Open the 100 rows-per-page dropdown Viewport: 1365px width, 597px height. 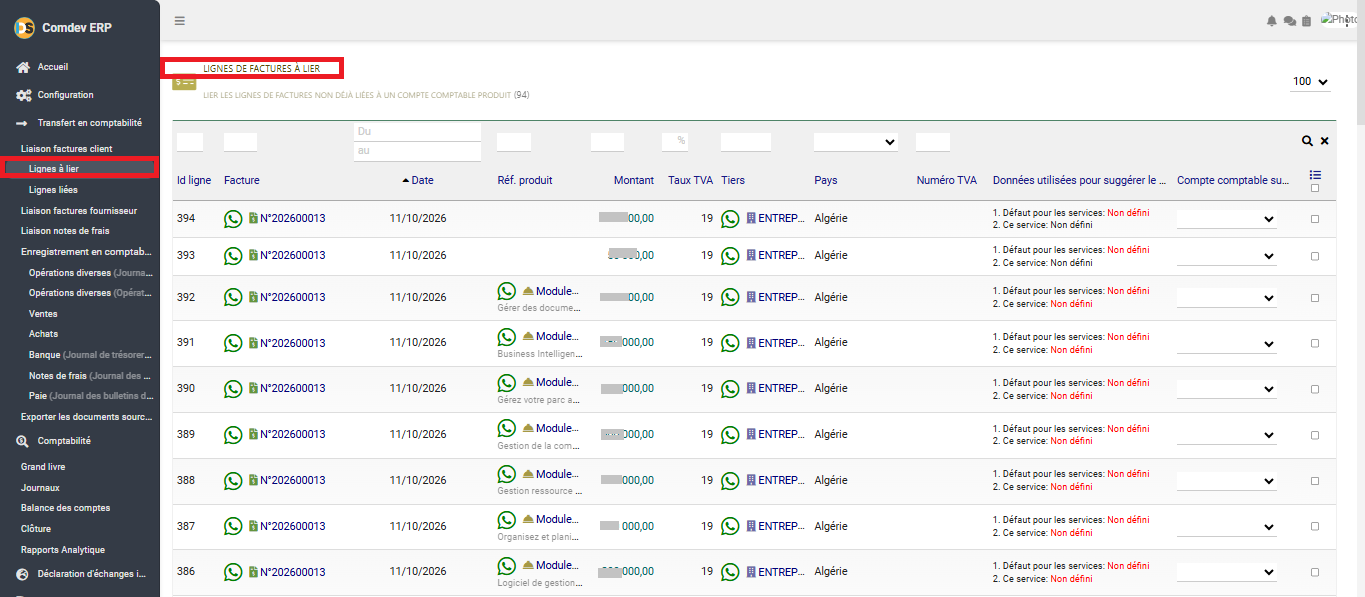pos(1310,82)
